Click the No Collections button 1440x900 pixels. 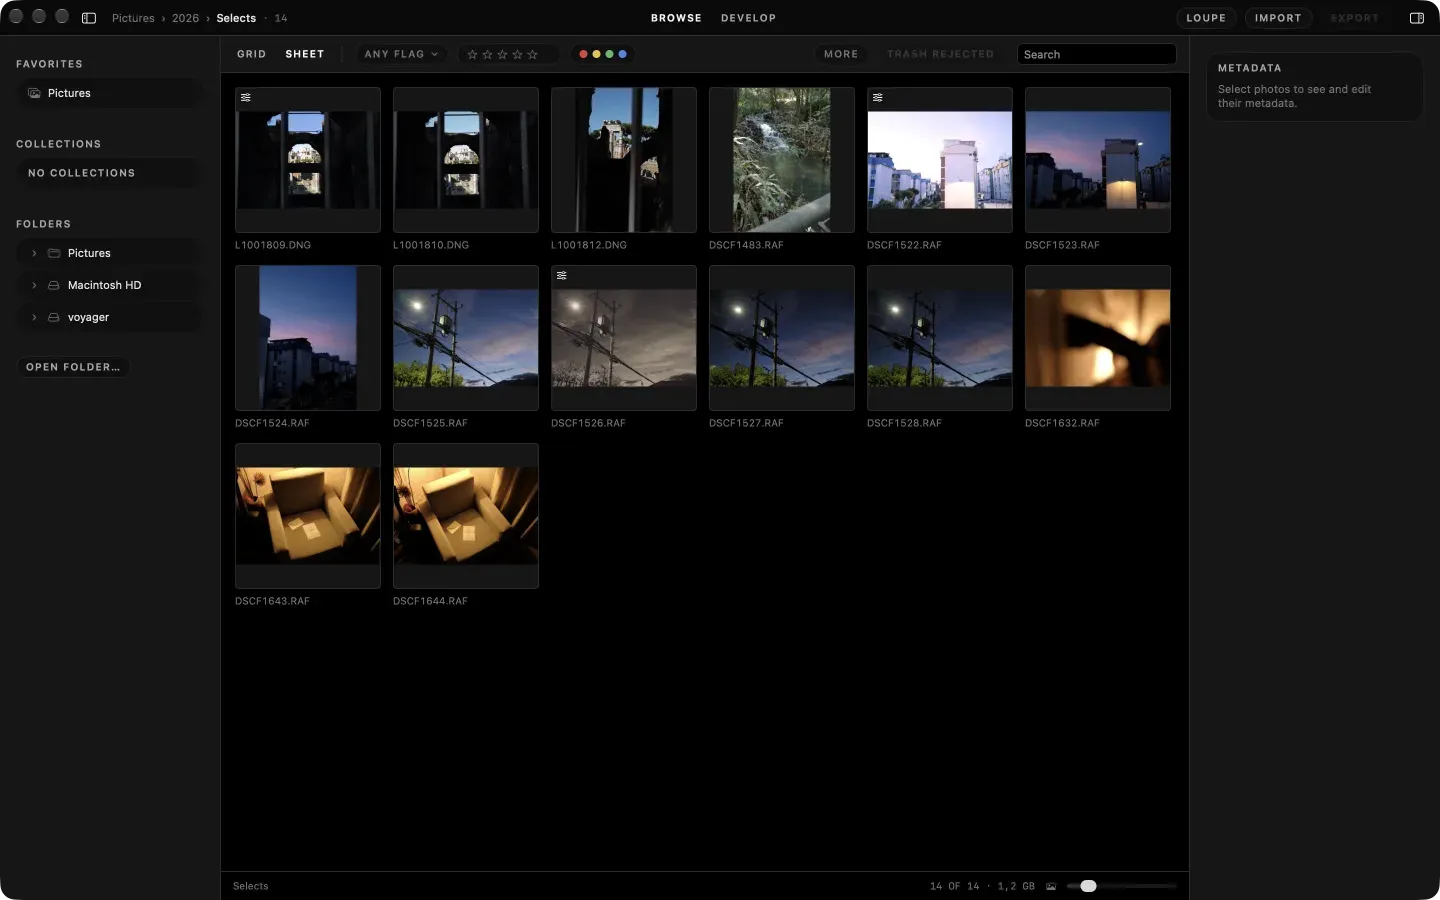point(108,173)
